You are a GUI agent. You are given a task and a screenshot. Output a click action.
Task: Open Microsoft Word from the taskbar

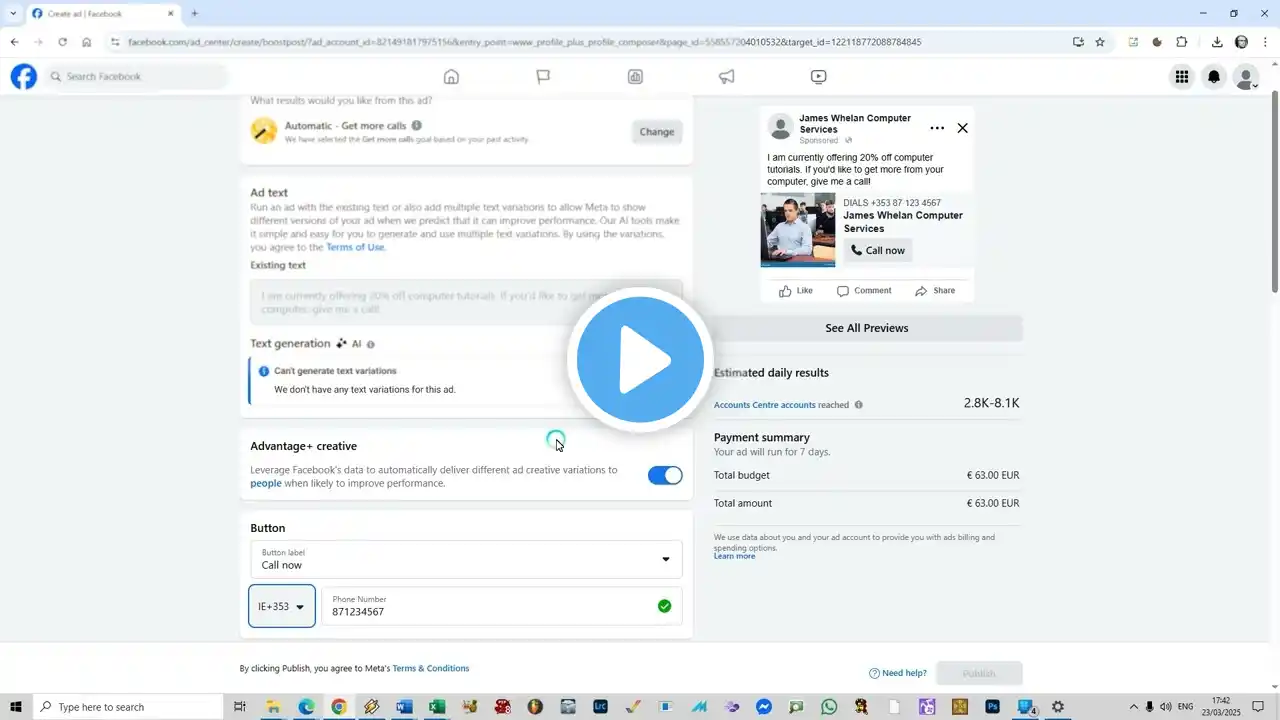[x=404, y=707]
